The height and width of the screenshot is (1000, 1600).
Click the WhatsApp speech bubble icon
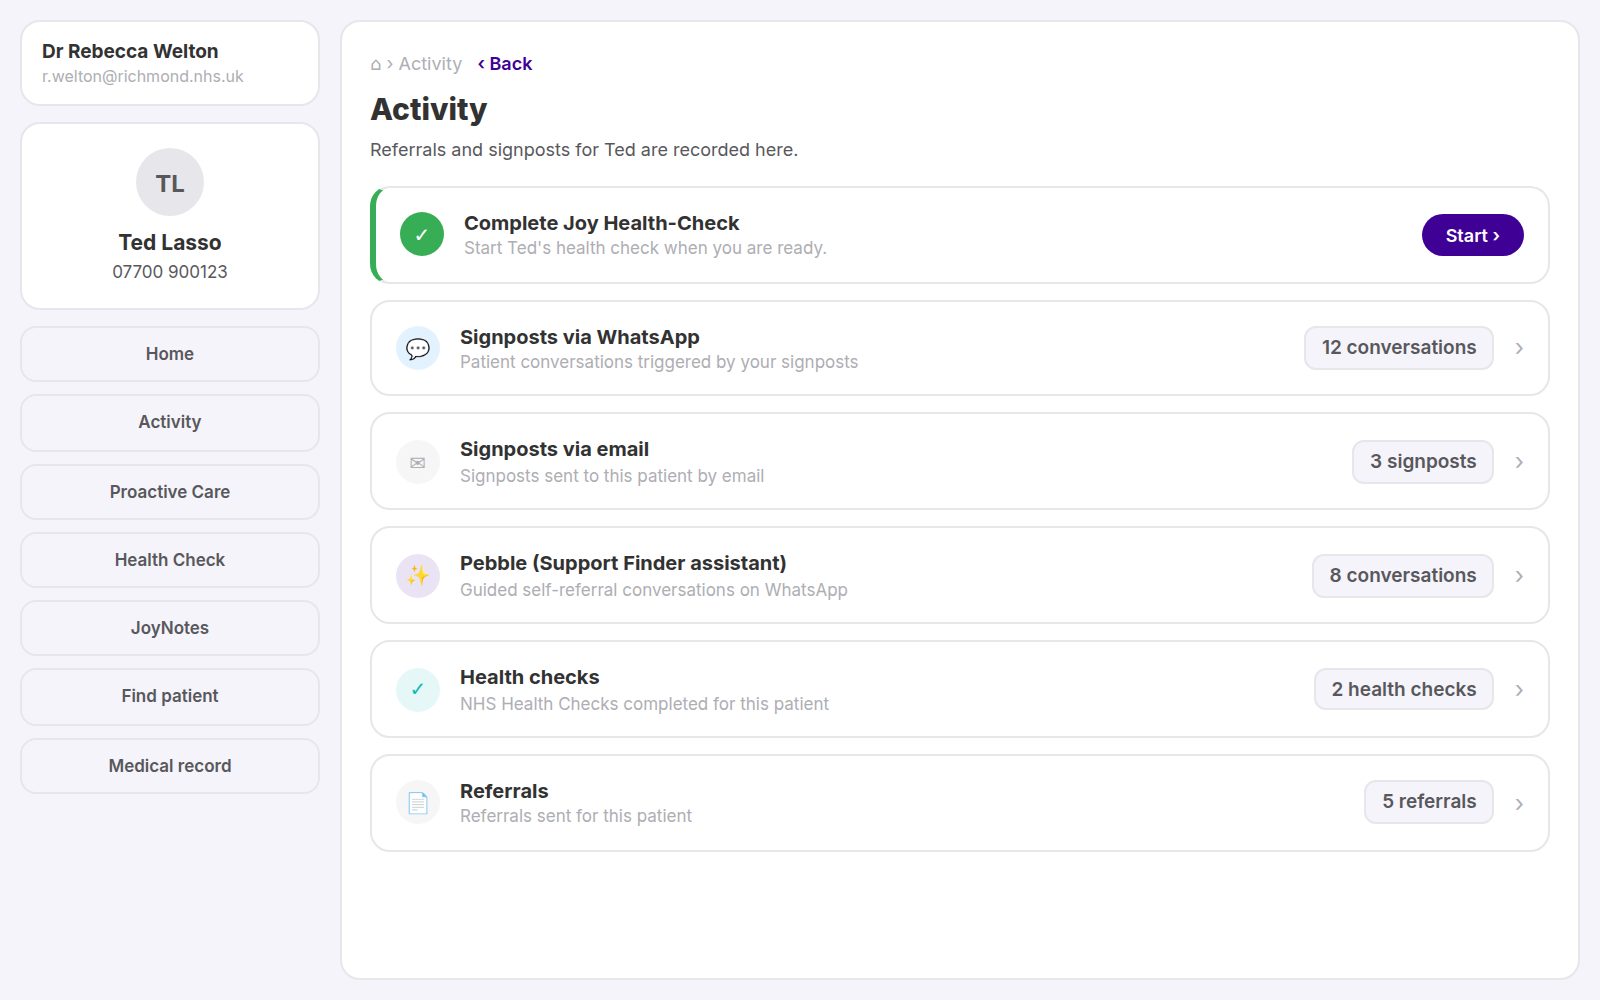[x=418, y=348]
